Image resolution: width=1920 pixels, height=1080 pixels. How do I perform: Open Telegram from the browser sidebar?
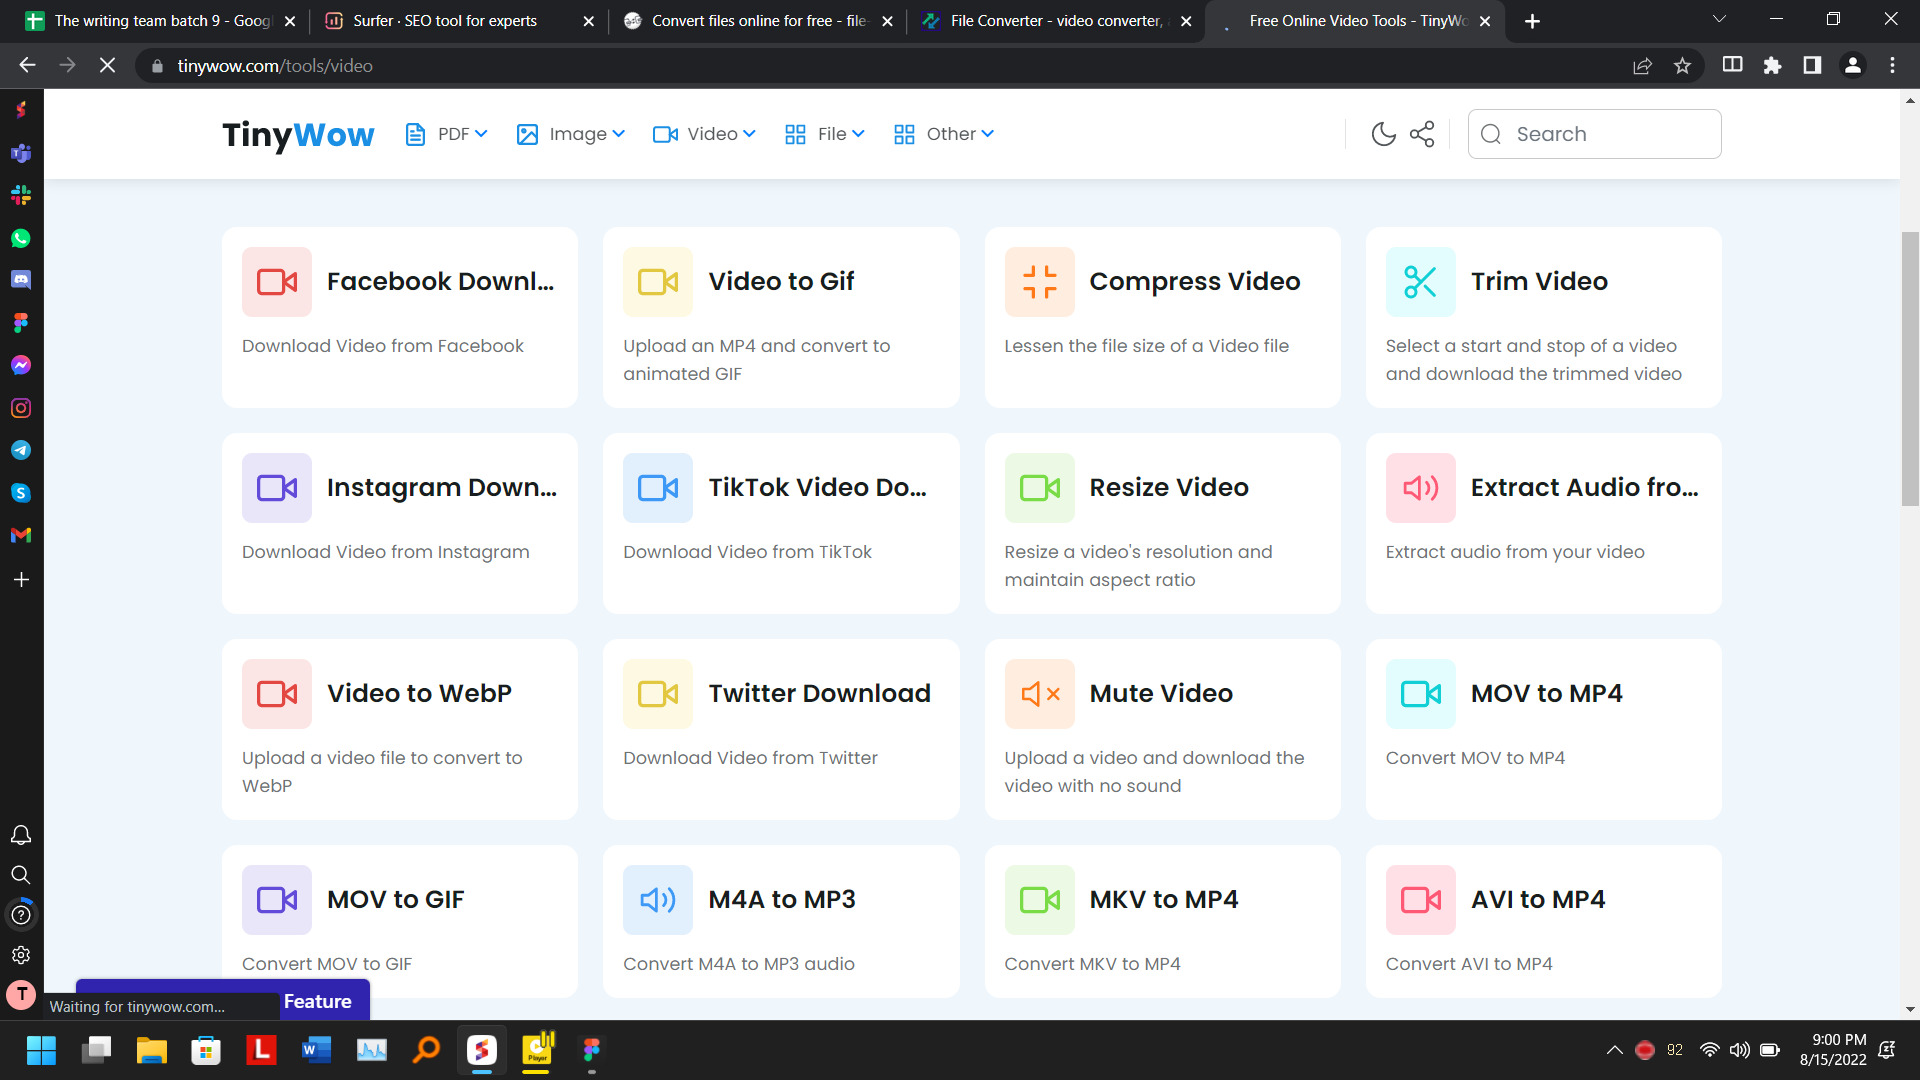[21, 450]
